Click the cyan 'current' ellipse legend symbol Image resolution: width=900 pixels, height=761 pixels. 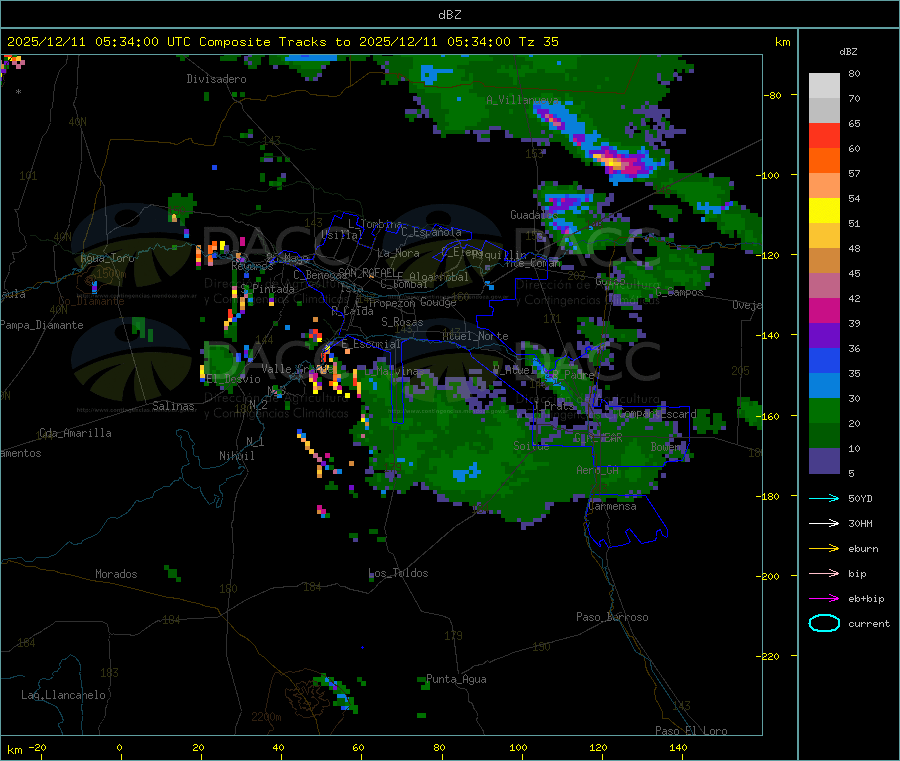tap(824, 623)
